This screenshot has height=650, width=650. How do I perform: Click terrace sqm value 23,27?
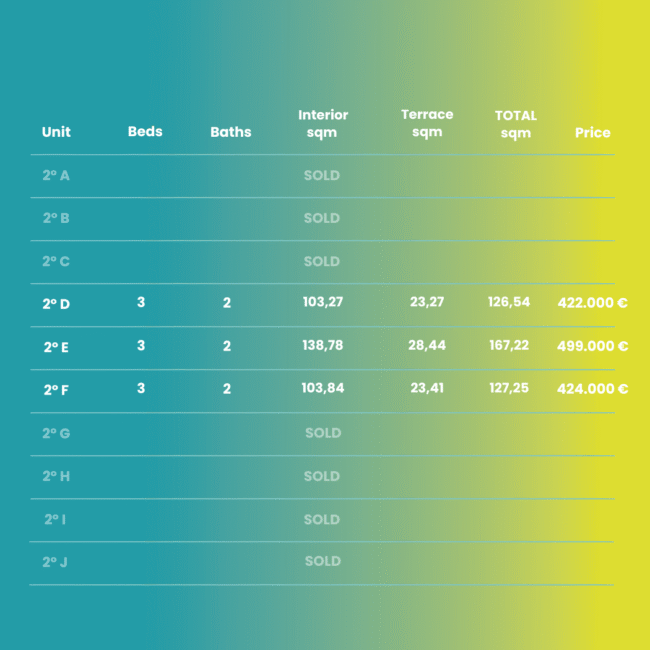(427, 301)
